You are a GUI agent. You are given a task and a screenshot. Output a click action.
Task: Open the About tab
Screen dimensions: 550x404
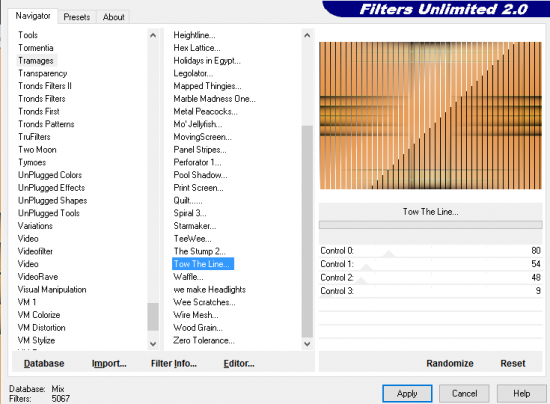(114, 17)
